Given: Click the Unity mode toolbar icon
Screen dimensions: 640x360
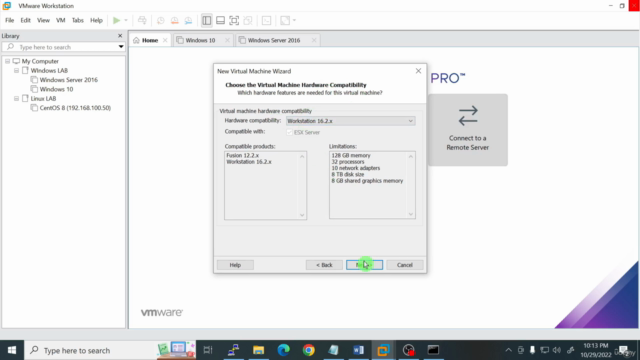Looking at the screenshot, I should (248, 20).
